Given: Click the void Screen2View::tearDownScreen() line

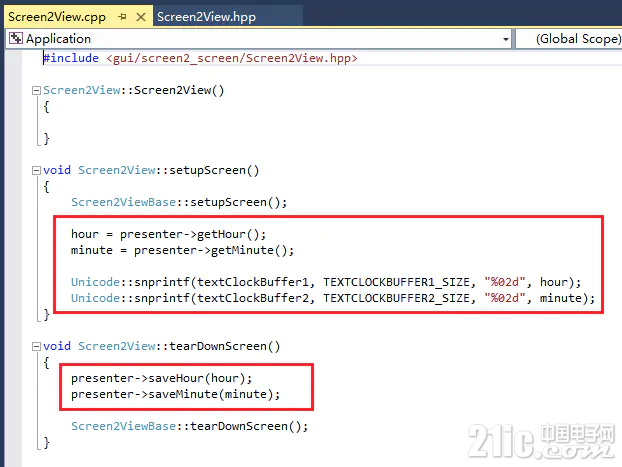Looking at the screenshot, I should pyautogui.click(x=161, y=346).
